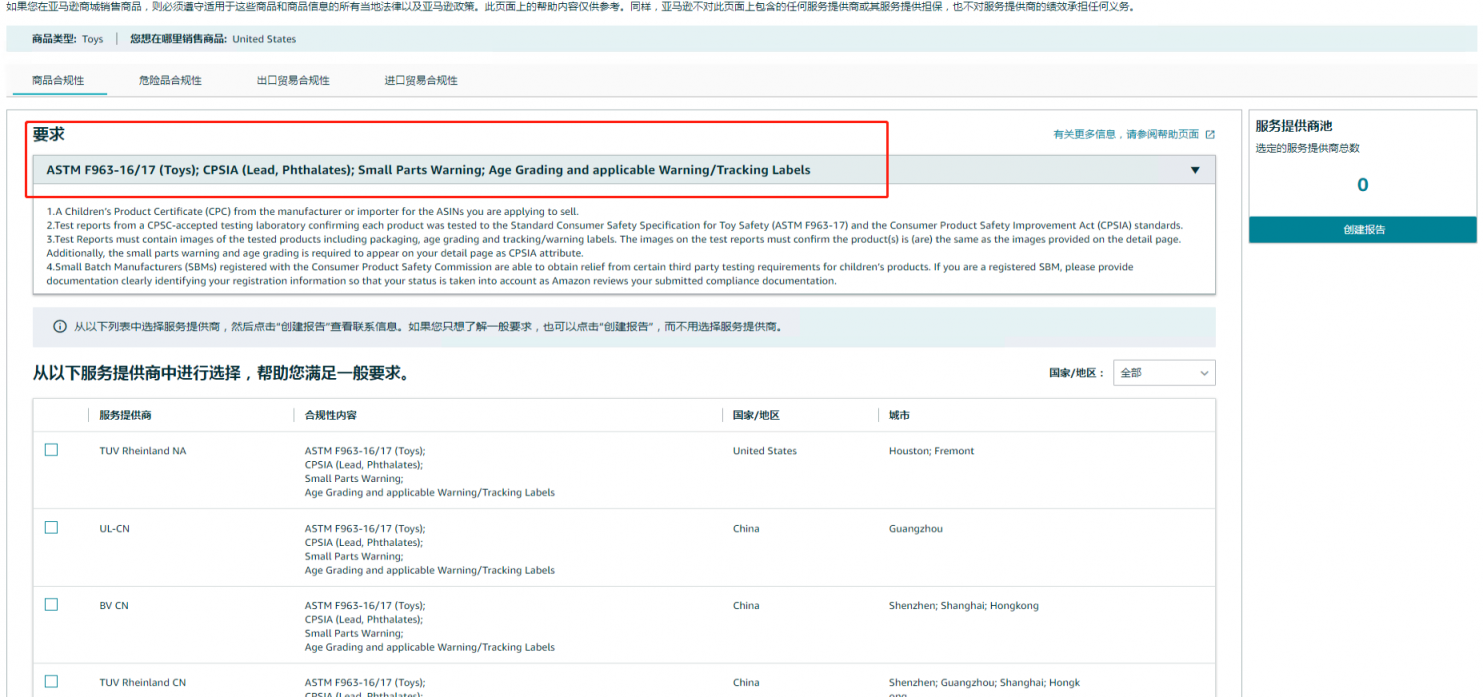
Task: Open the 有关更多信息，请参阅帮助页面 link
Action: [x=1126, y=134]
